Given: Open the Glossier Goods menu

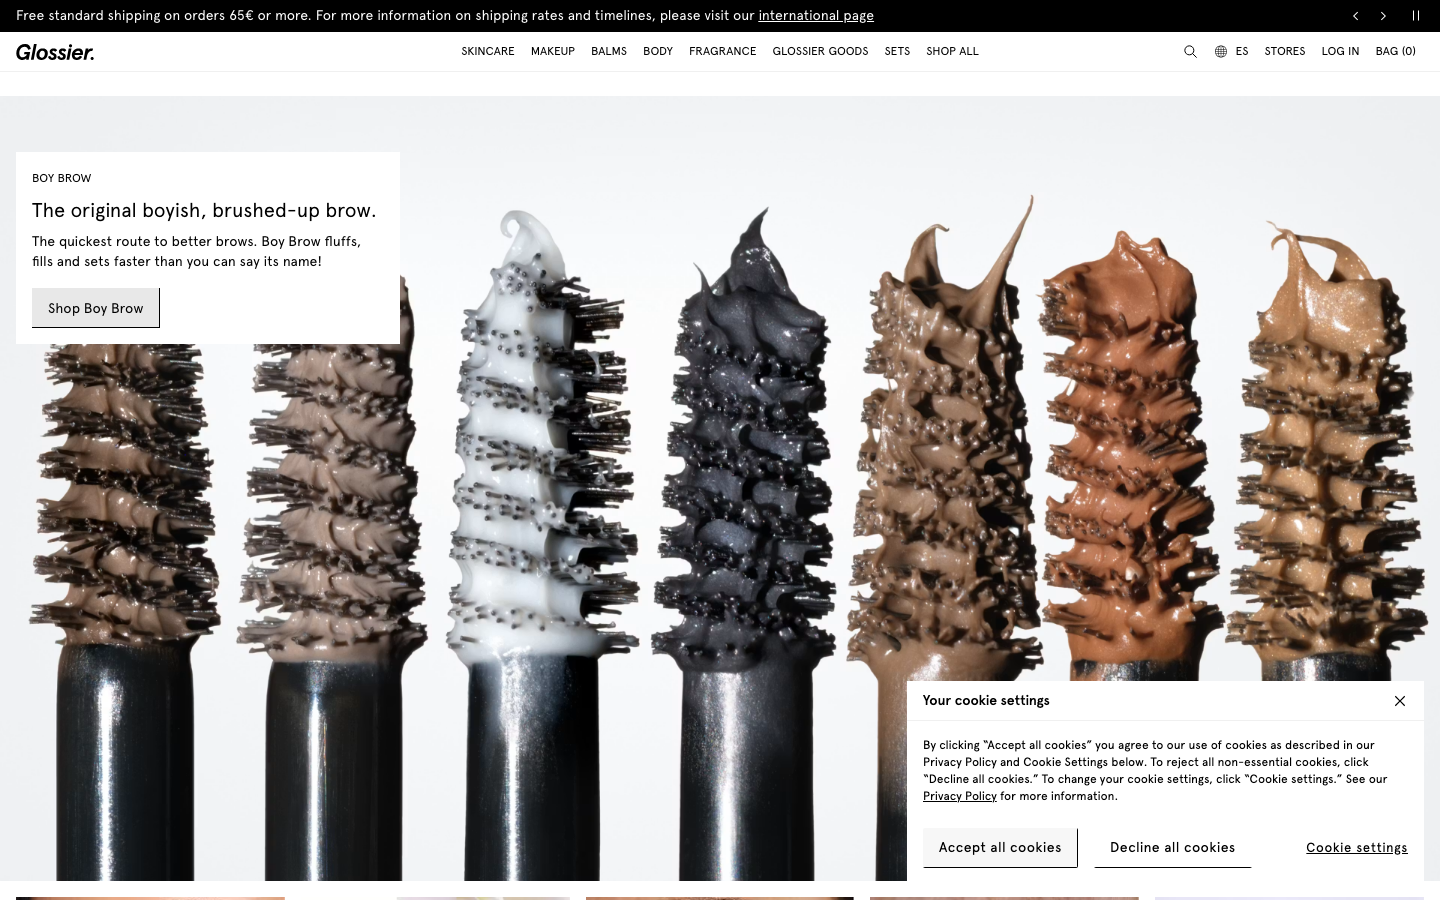Looking at the screenshot, I should pyautogui.click(x=820, y=51).
